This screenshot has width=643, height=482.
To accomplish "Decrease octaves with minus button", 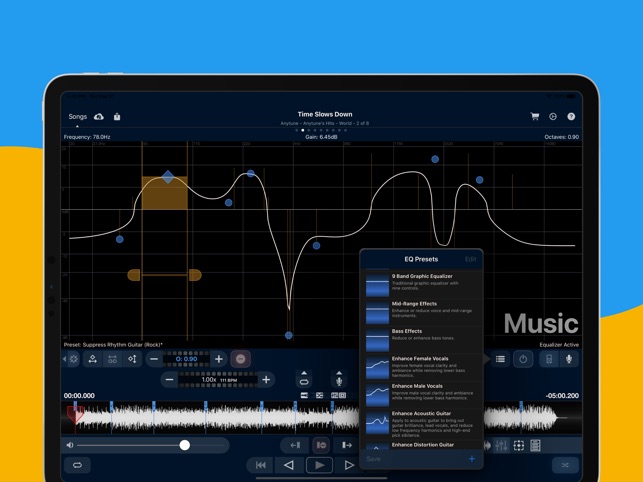I will (154, 359).
